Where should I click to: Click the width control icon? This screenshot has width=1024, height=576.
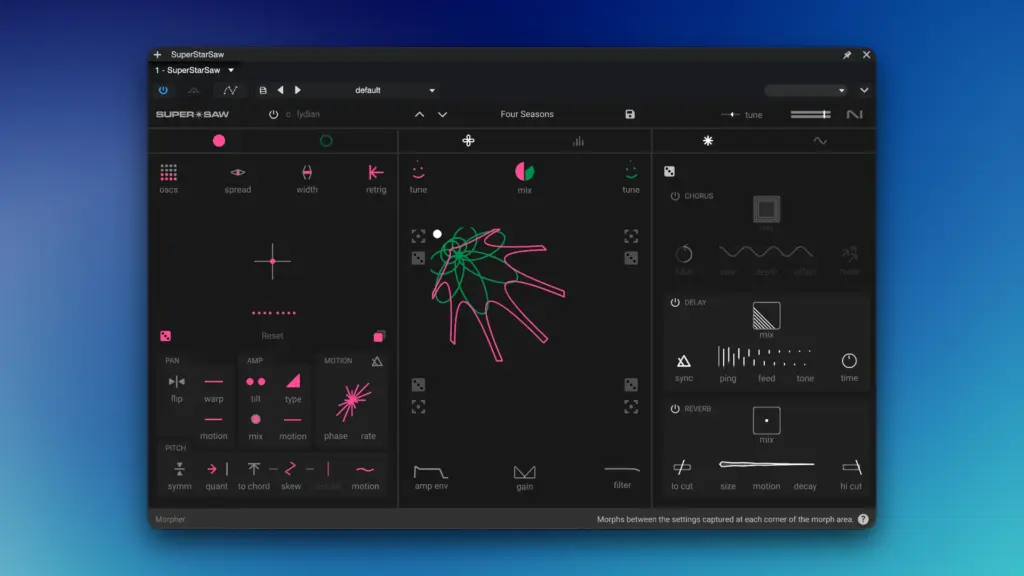tap(307, 172)
